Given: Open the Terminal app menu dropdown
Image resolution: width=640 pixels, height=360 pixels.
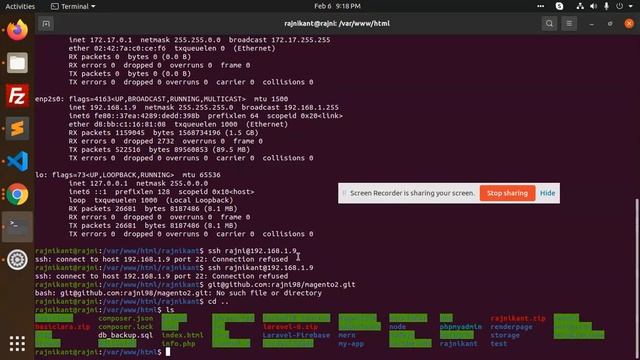Looking at the screenshot, I should pyautogui.click(x=73, y=6).
